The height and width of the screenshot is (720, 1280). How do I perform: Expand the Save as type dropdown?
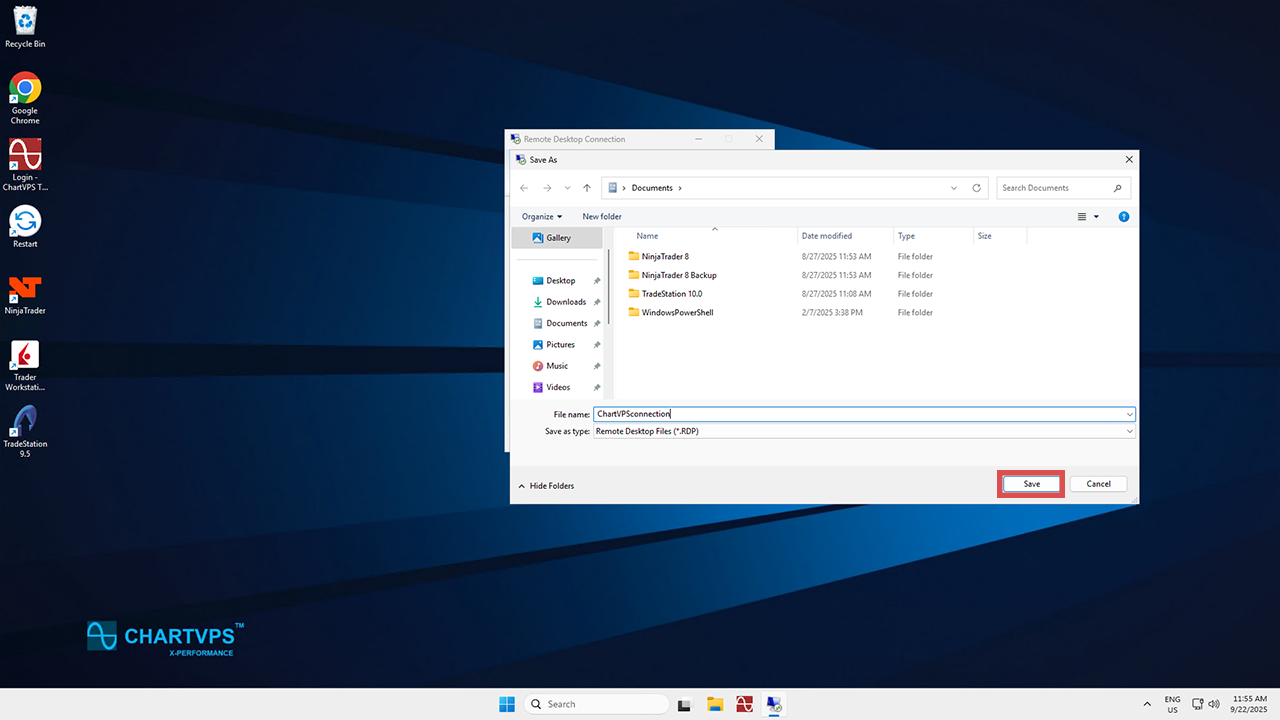tap(1130, 432)
